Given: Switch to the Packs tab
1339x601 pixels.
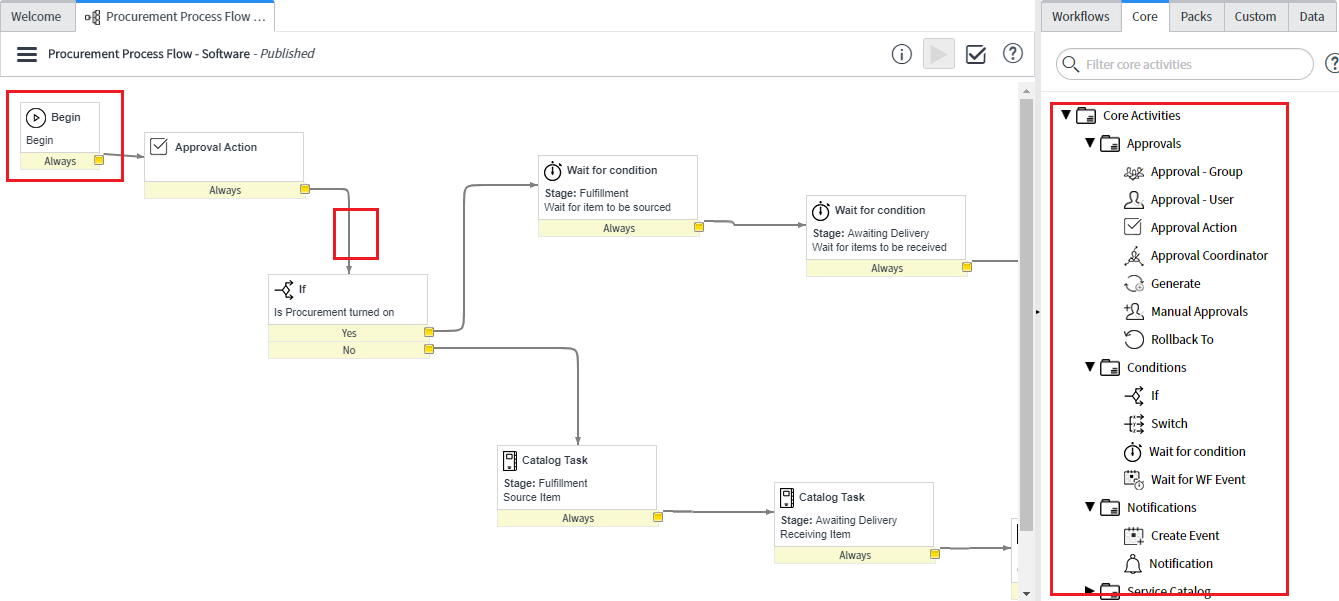Looking at the screenshot, I should [x=1196, y=16].
